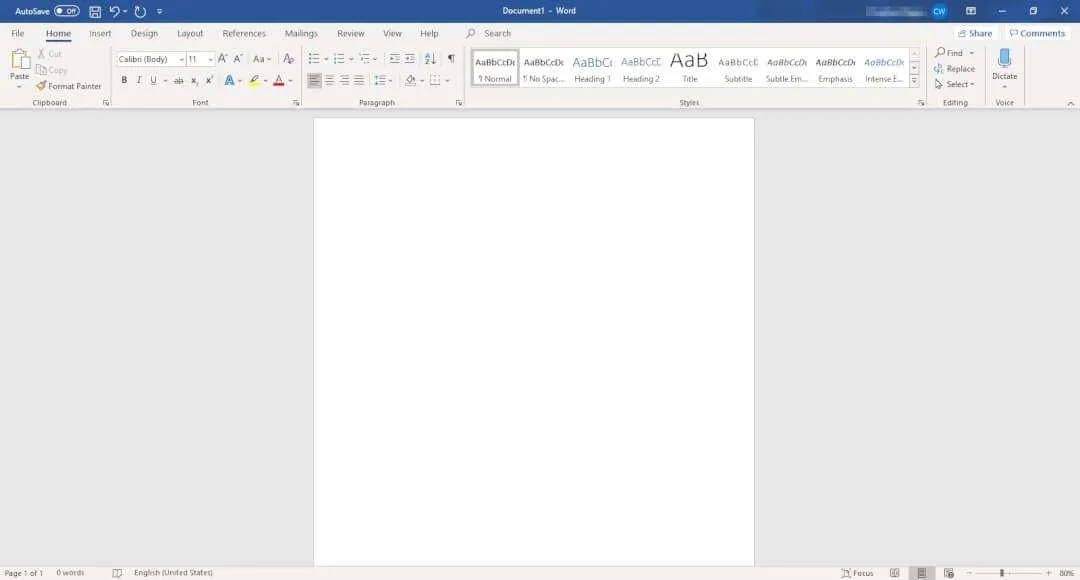Viewport: 1080px width, 580px height.
Task: Activate the Format Painter
Action: (x=69, y=86)
